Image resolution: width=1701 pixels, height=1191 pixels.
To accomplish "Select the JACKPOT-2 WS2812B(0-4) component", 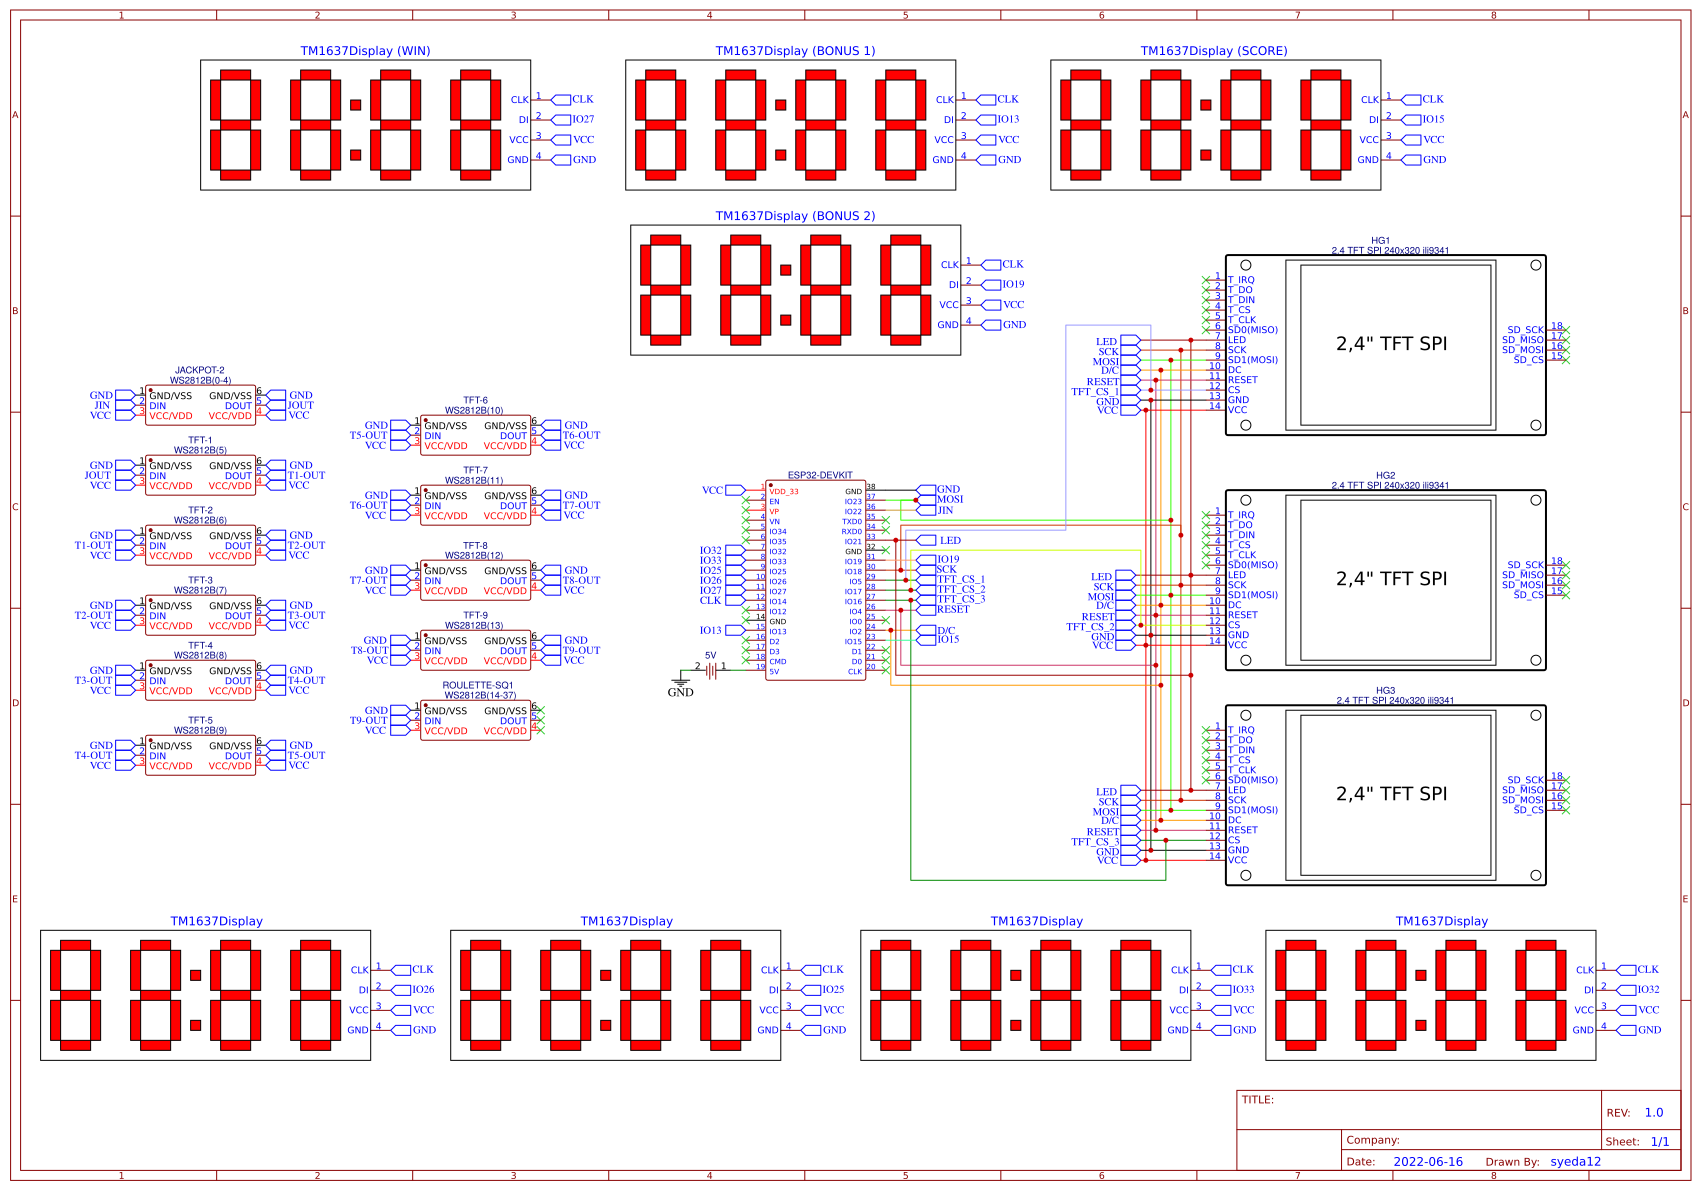I will point(200,405).
